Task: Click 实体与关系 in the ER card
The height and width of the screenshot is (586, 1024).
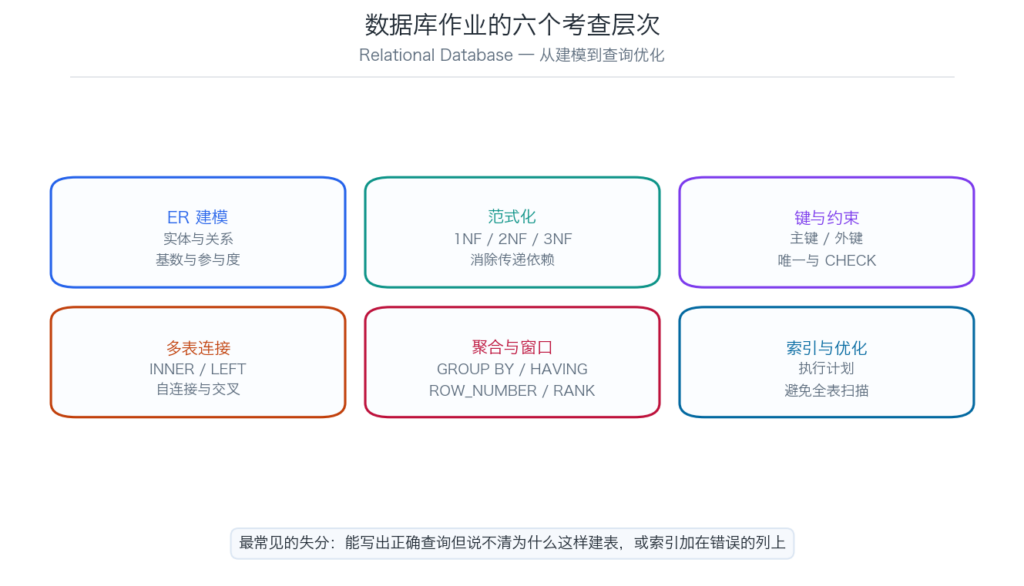Action: (x=198, y=239)
